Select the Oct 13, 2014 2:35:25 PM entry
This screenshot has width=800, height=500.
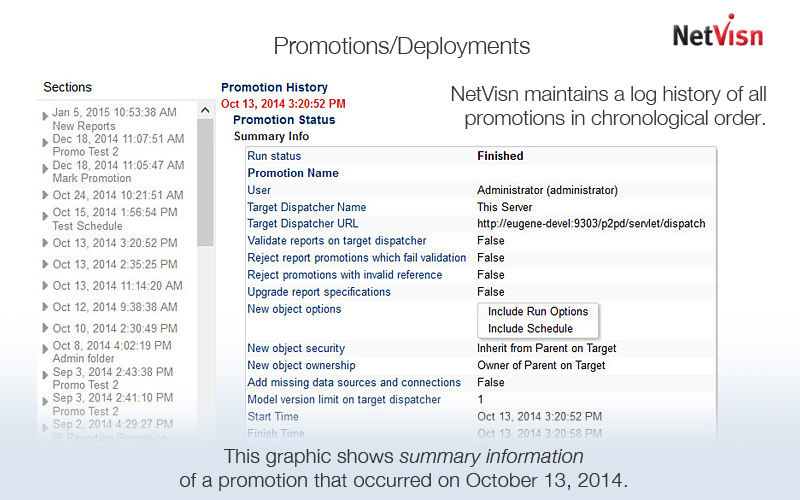pos(115,265)
